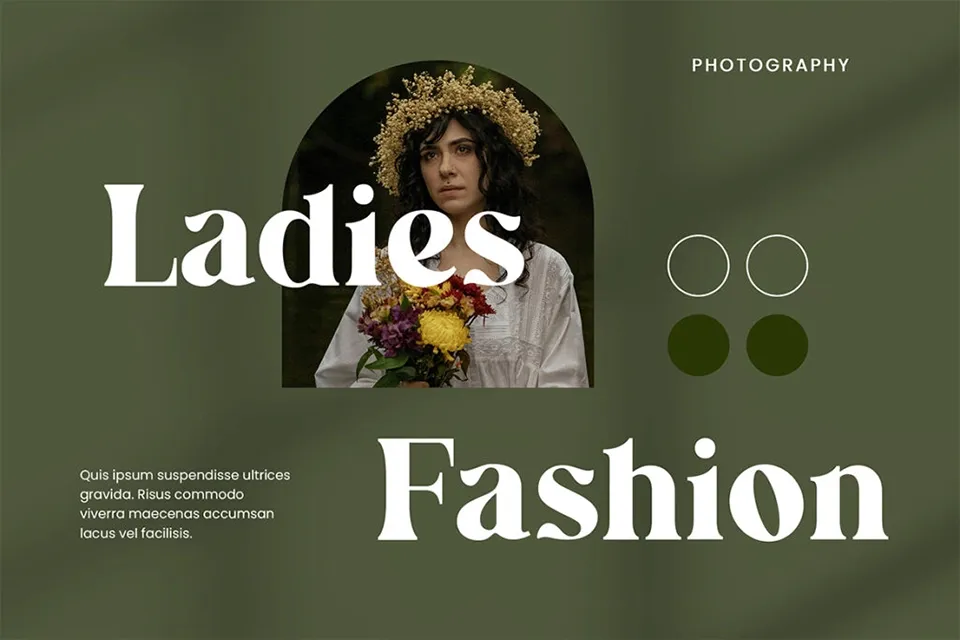This screenshot has height=640, width=960.
Task: Select the right outlined white circle
Action: [777, 266]
